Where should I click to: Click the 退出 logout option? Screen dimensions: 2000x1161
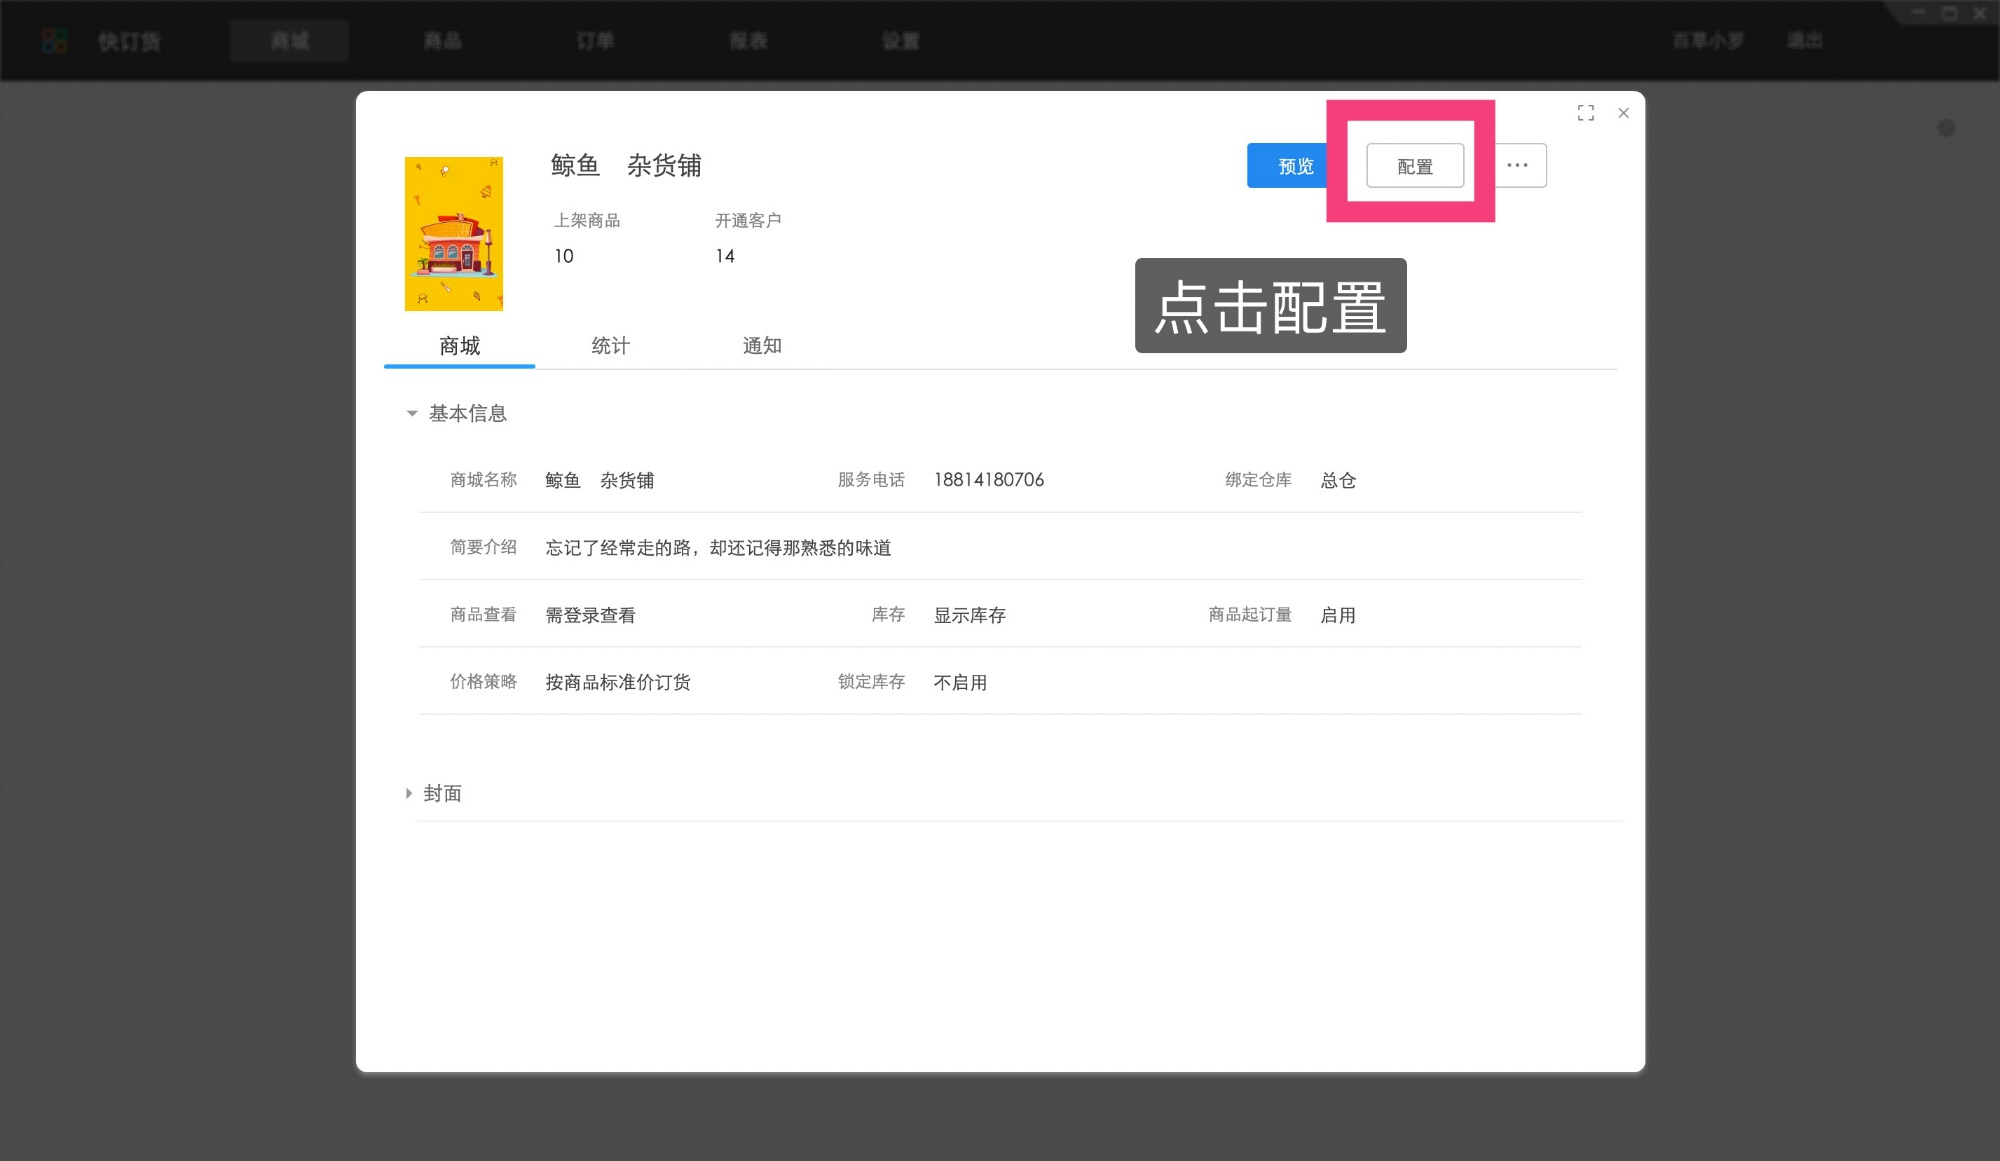1803,40
